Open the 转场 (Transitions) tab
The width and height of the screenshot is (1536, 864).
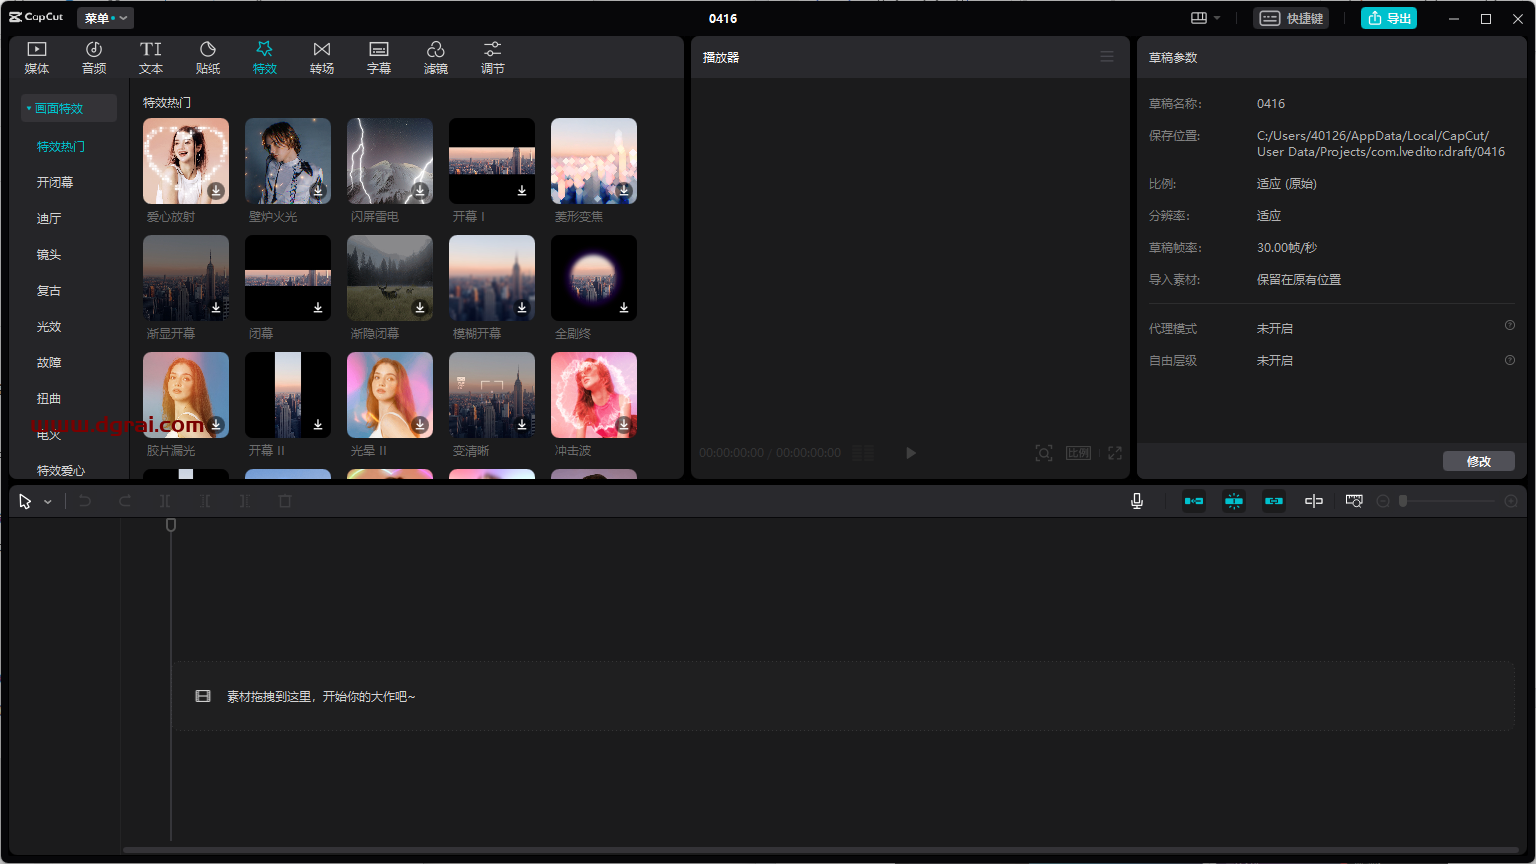click(x=322, y=58)
